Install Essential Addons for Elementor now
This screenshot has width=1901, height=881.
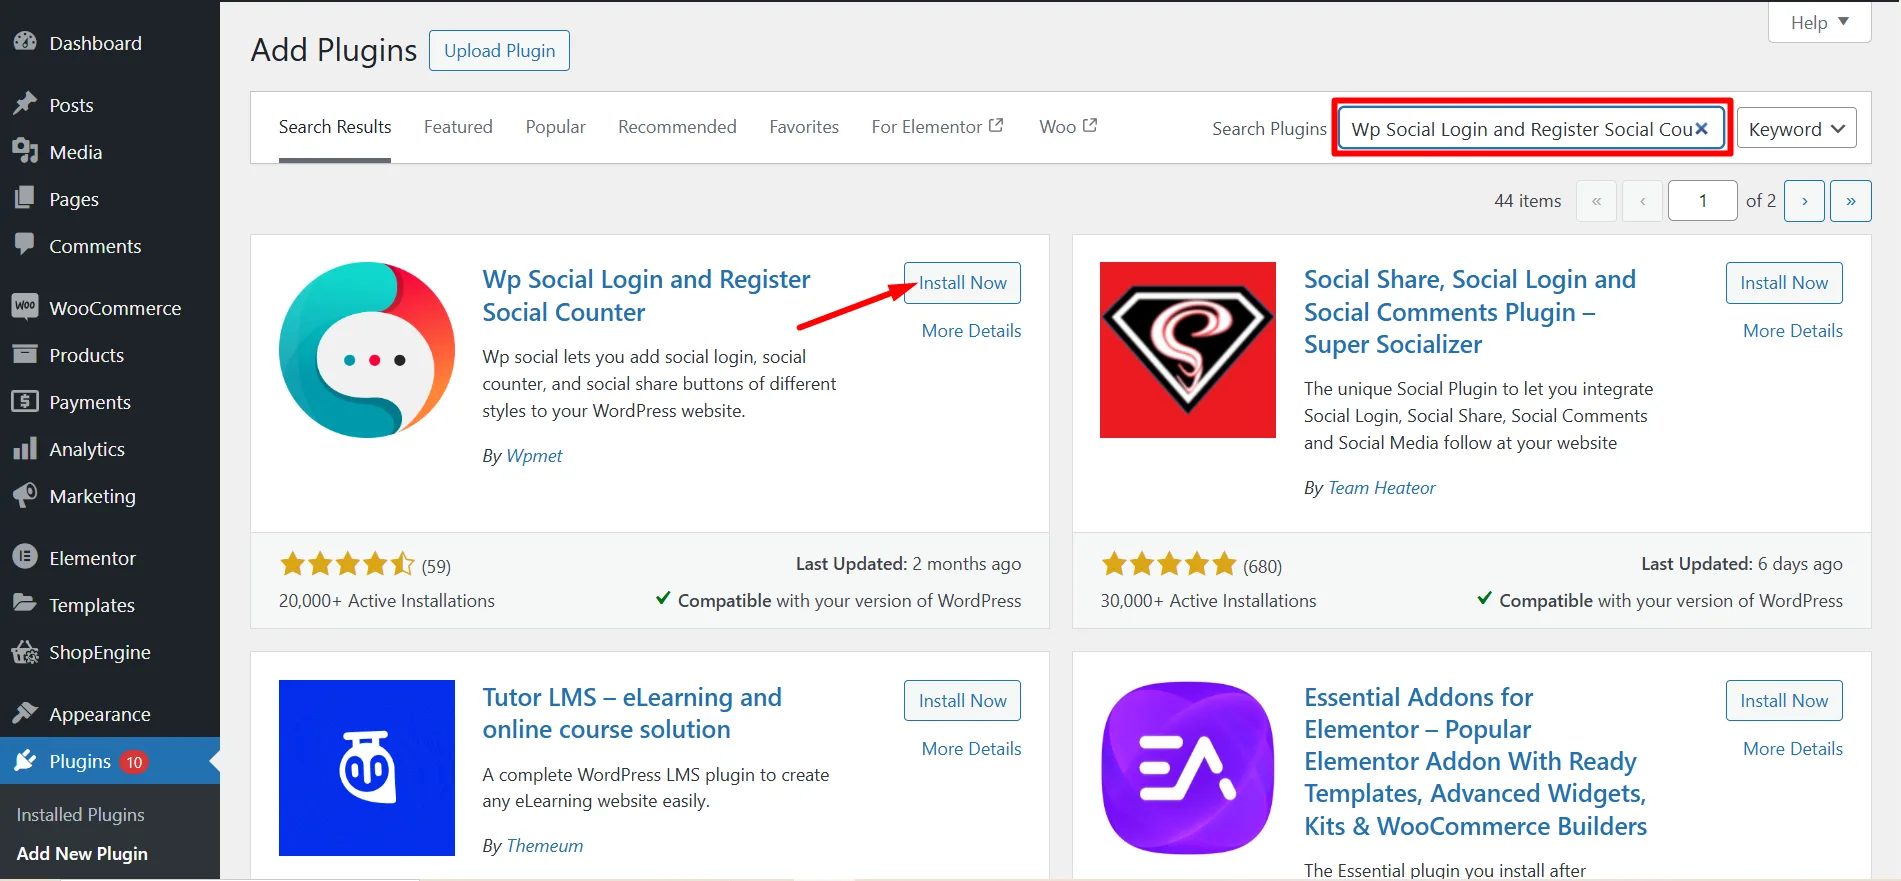[x=1784, y=701]
